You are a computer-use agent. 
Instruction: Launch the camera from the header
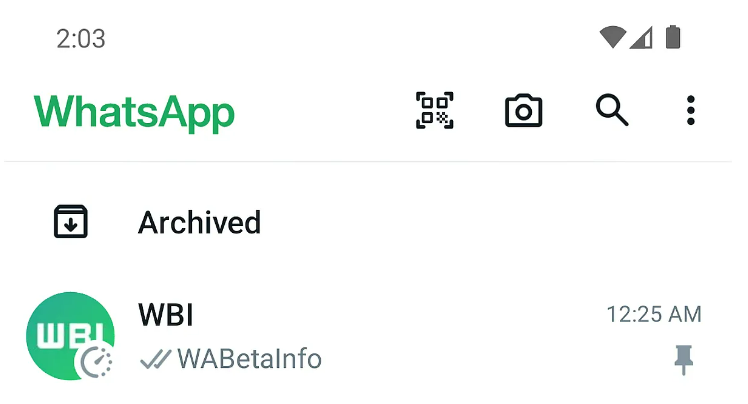tap(523, 111)
